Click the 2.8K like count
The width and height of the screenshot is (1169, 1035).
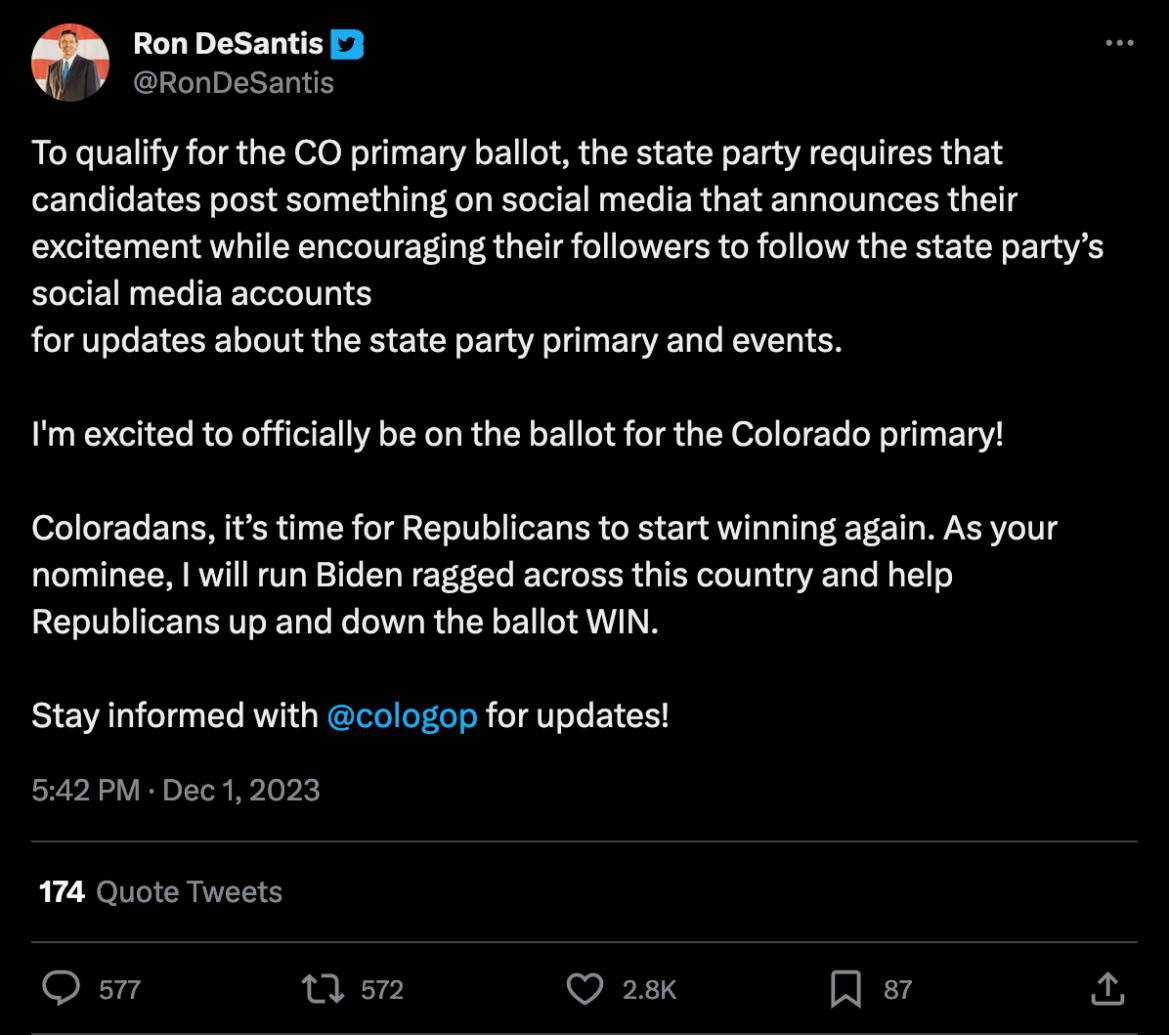648,989
